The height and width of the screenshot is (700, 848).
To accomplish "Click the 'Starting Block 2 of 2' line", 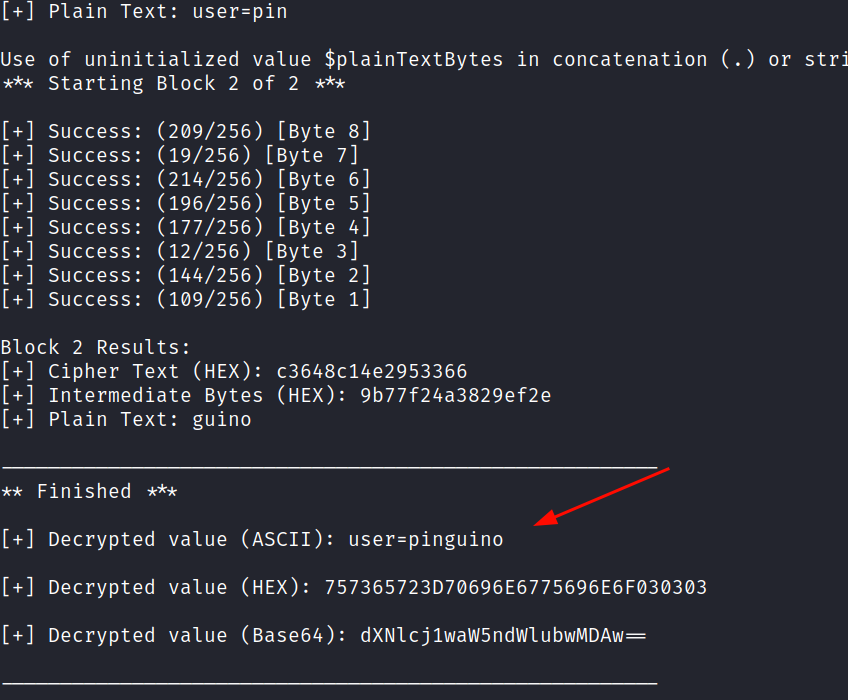I will [x=173, y=84].
